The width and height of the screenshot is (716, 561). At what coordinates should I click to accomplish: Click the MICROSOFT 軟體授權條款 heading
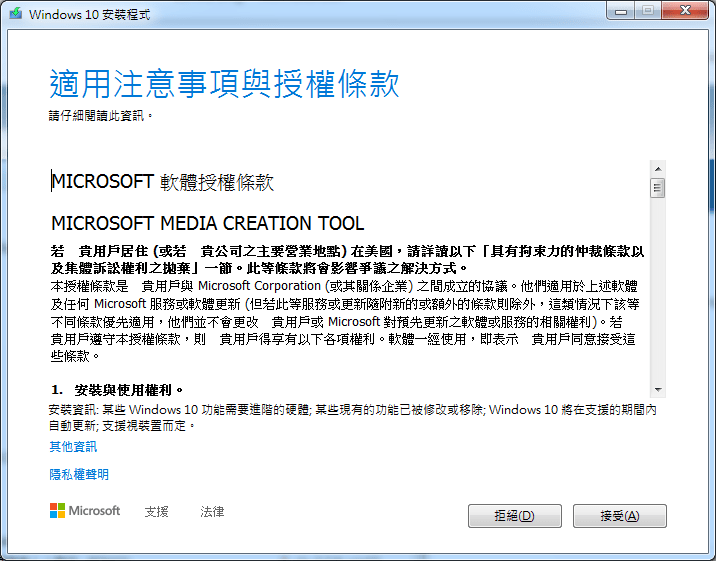[x=162, y=182]
